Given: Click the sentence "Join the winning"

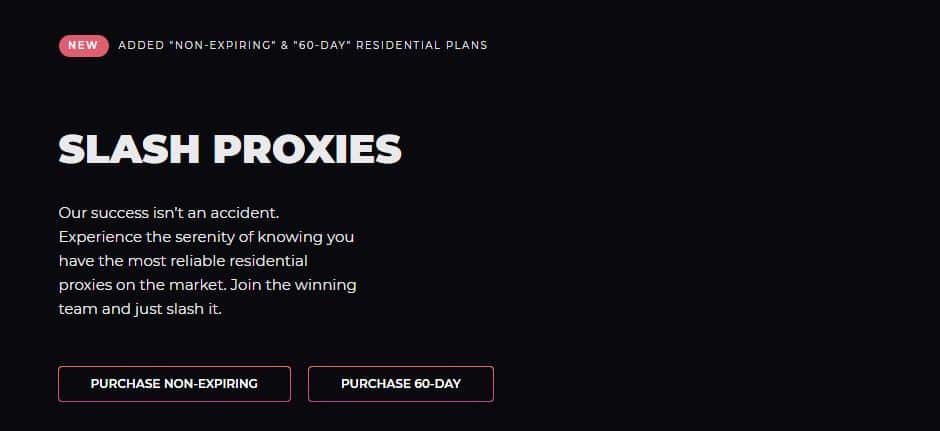Looking at the screenshot, I should coord(293,285).
